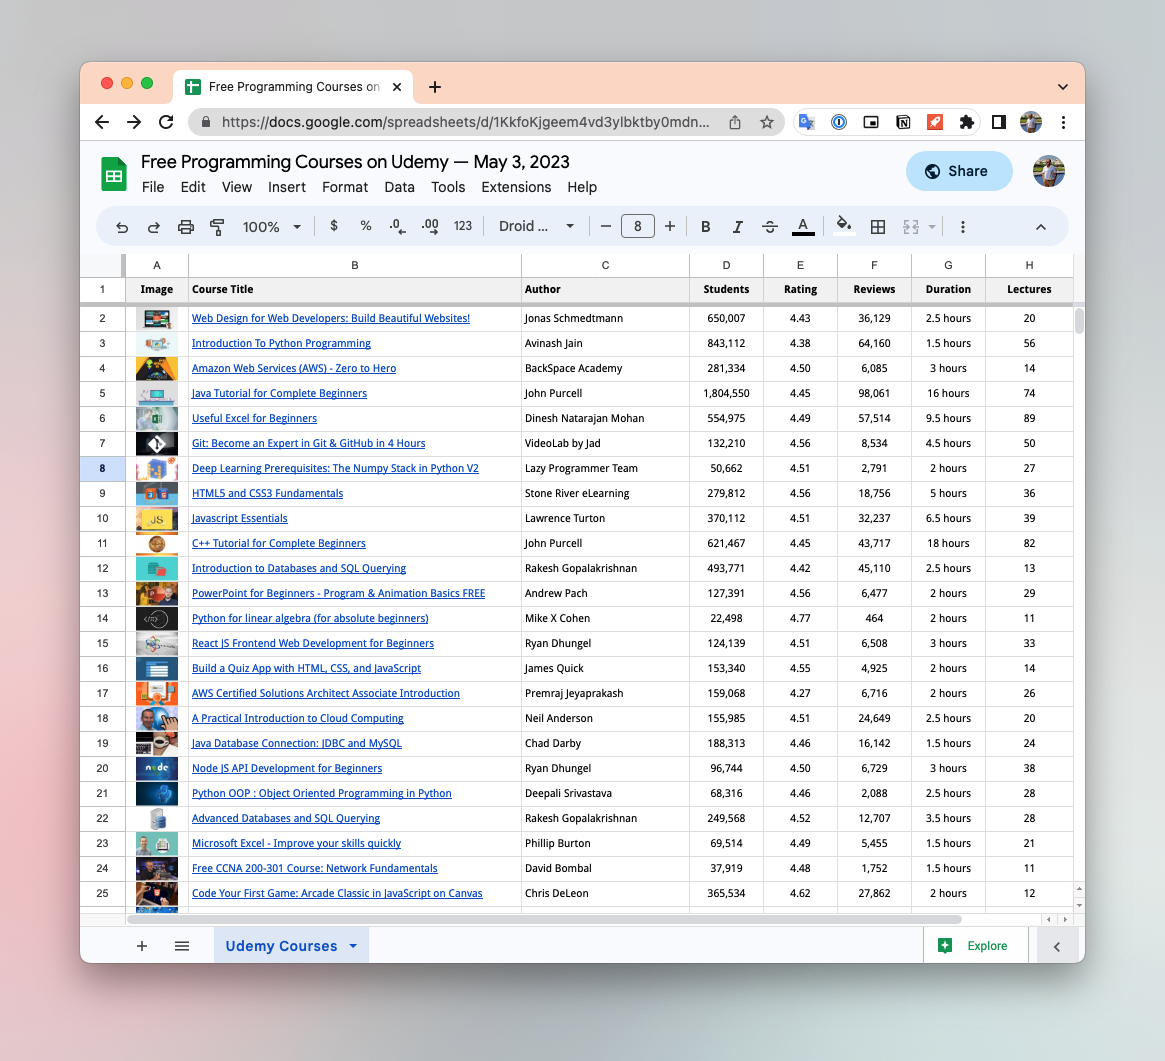Click the font size field showing 8
The width and height of the screenshot is (1165, 1061).
(637, 226)
